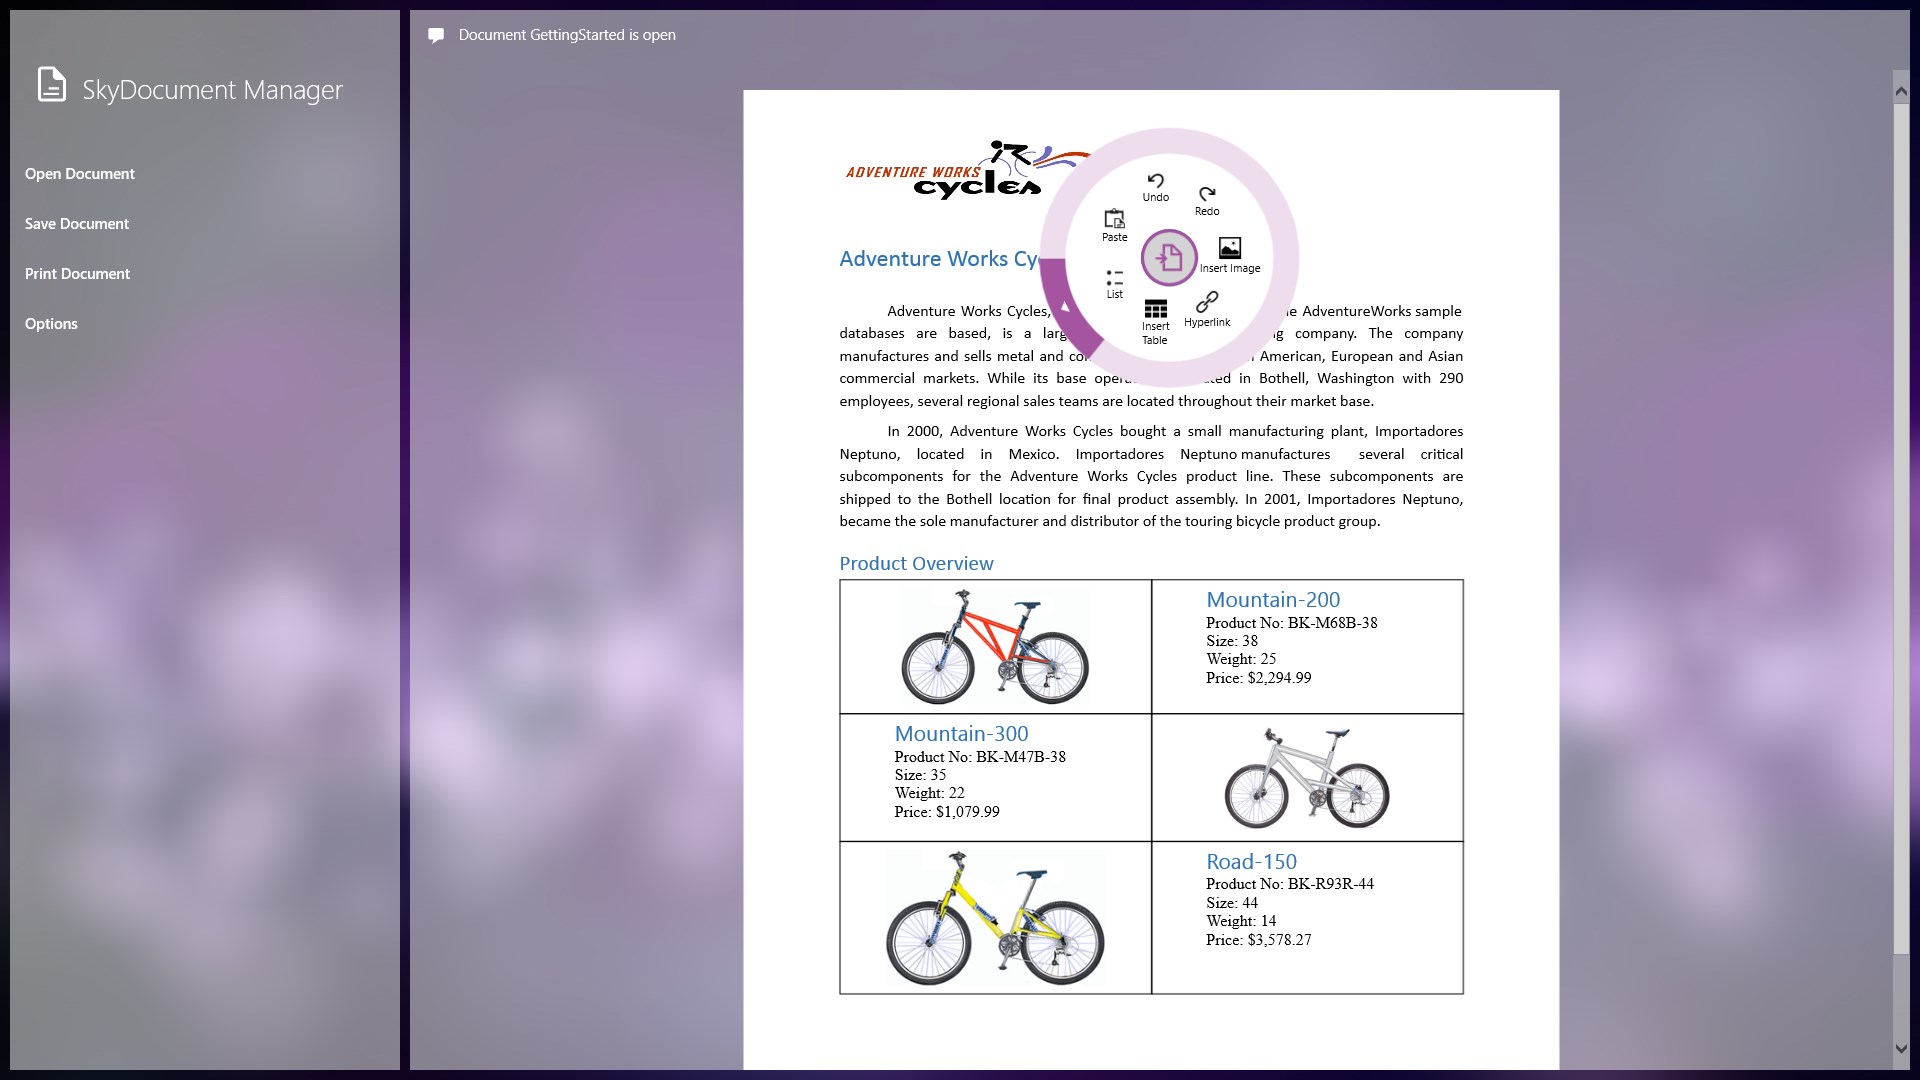The width and height of the screenshot is (1920, 1080).
Task: Click the Redo icon
Action: 1207,199
